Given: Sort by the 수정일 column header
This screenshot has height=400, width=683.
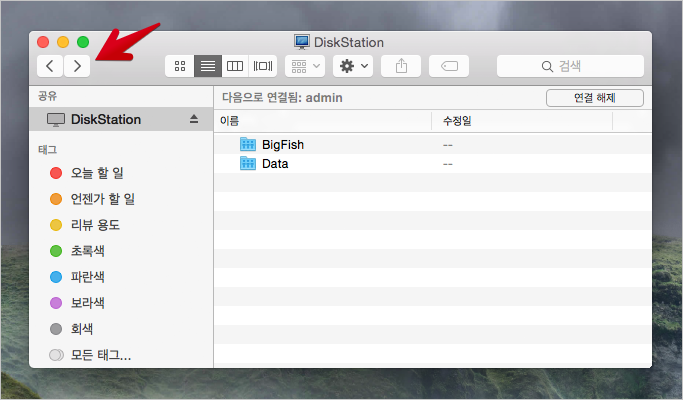Looking at the screenshot, I should [x=522, y=121].
